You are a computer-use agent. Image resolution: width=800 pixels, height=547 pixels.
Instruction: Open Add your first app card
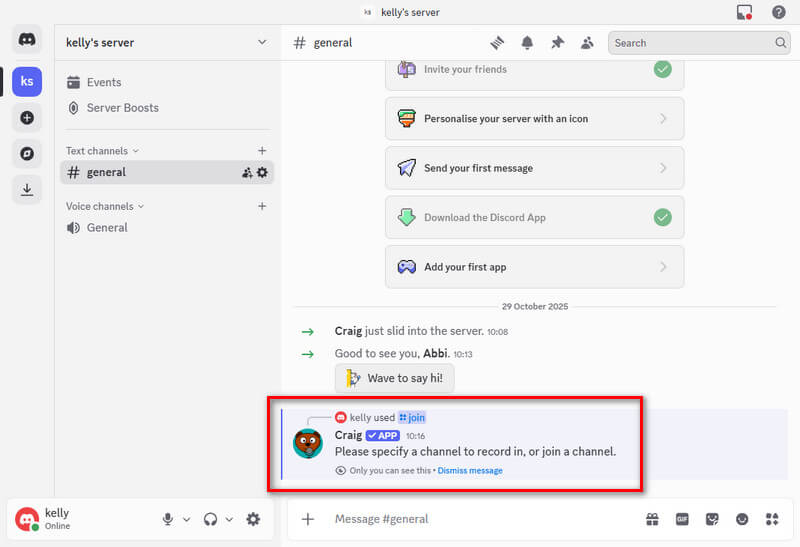(x=535, y=267)
